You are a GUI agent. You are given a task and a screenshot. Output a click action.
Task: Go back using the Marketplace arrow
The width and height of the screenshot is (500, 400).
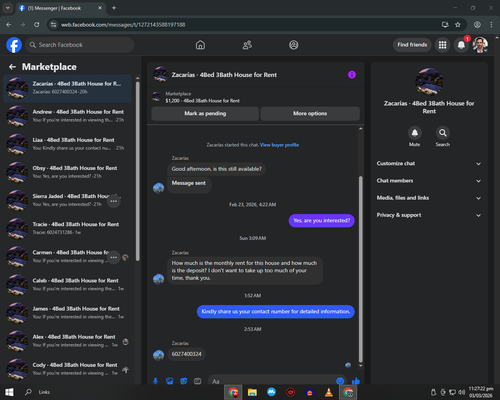pyautogui.click(x=13, y=67)
